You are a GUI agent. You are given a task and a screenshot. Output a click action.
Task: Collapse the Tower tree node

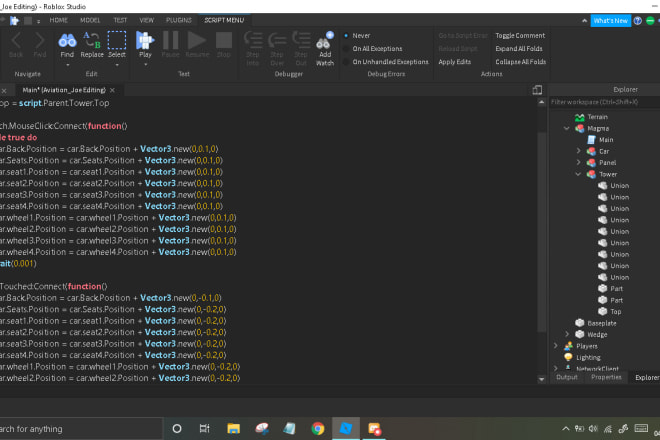point(578,174)
